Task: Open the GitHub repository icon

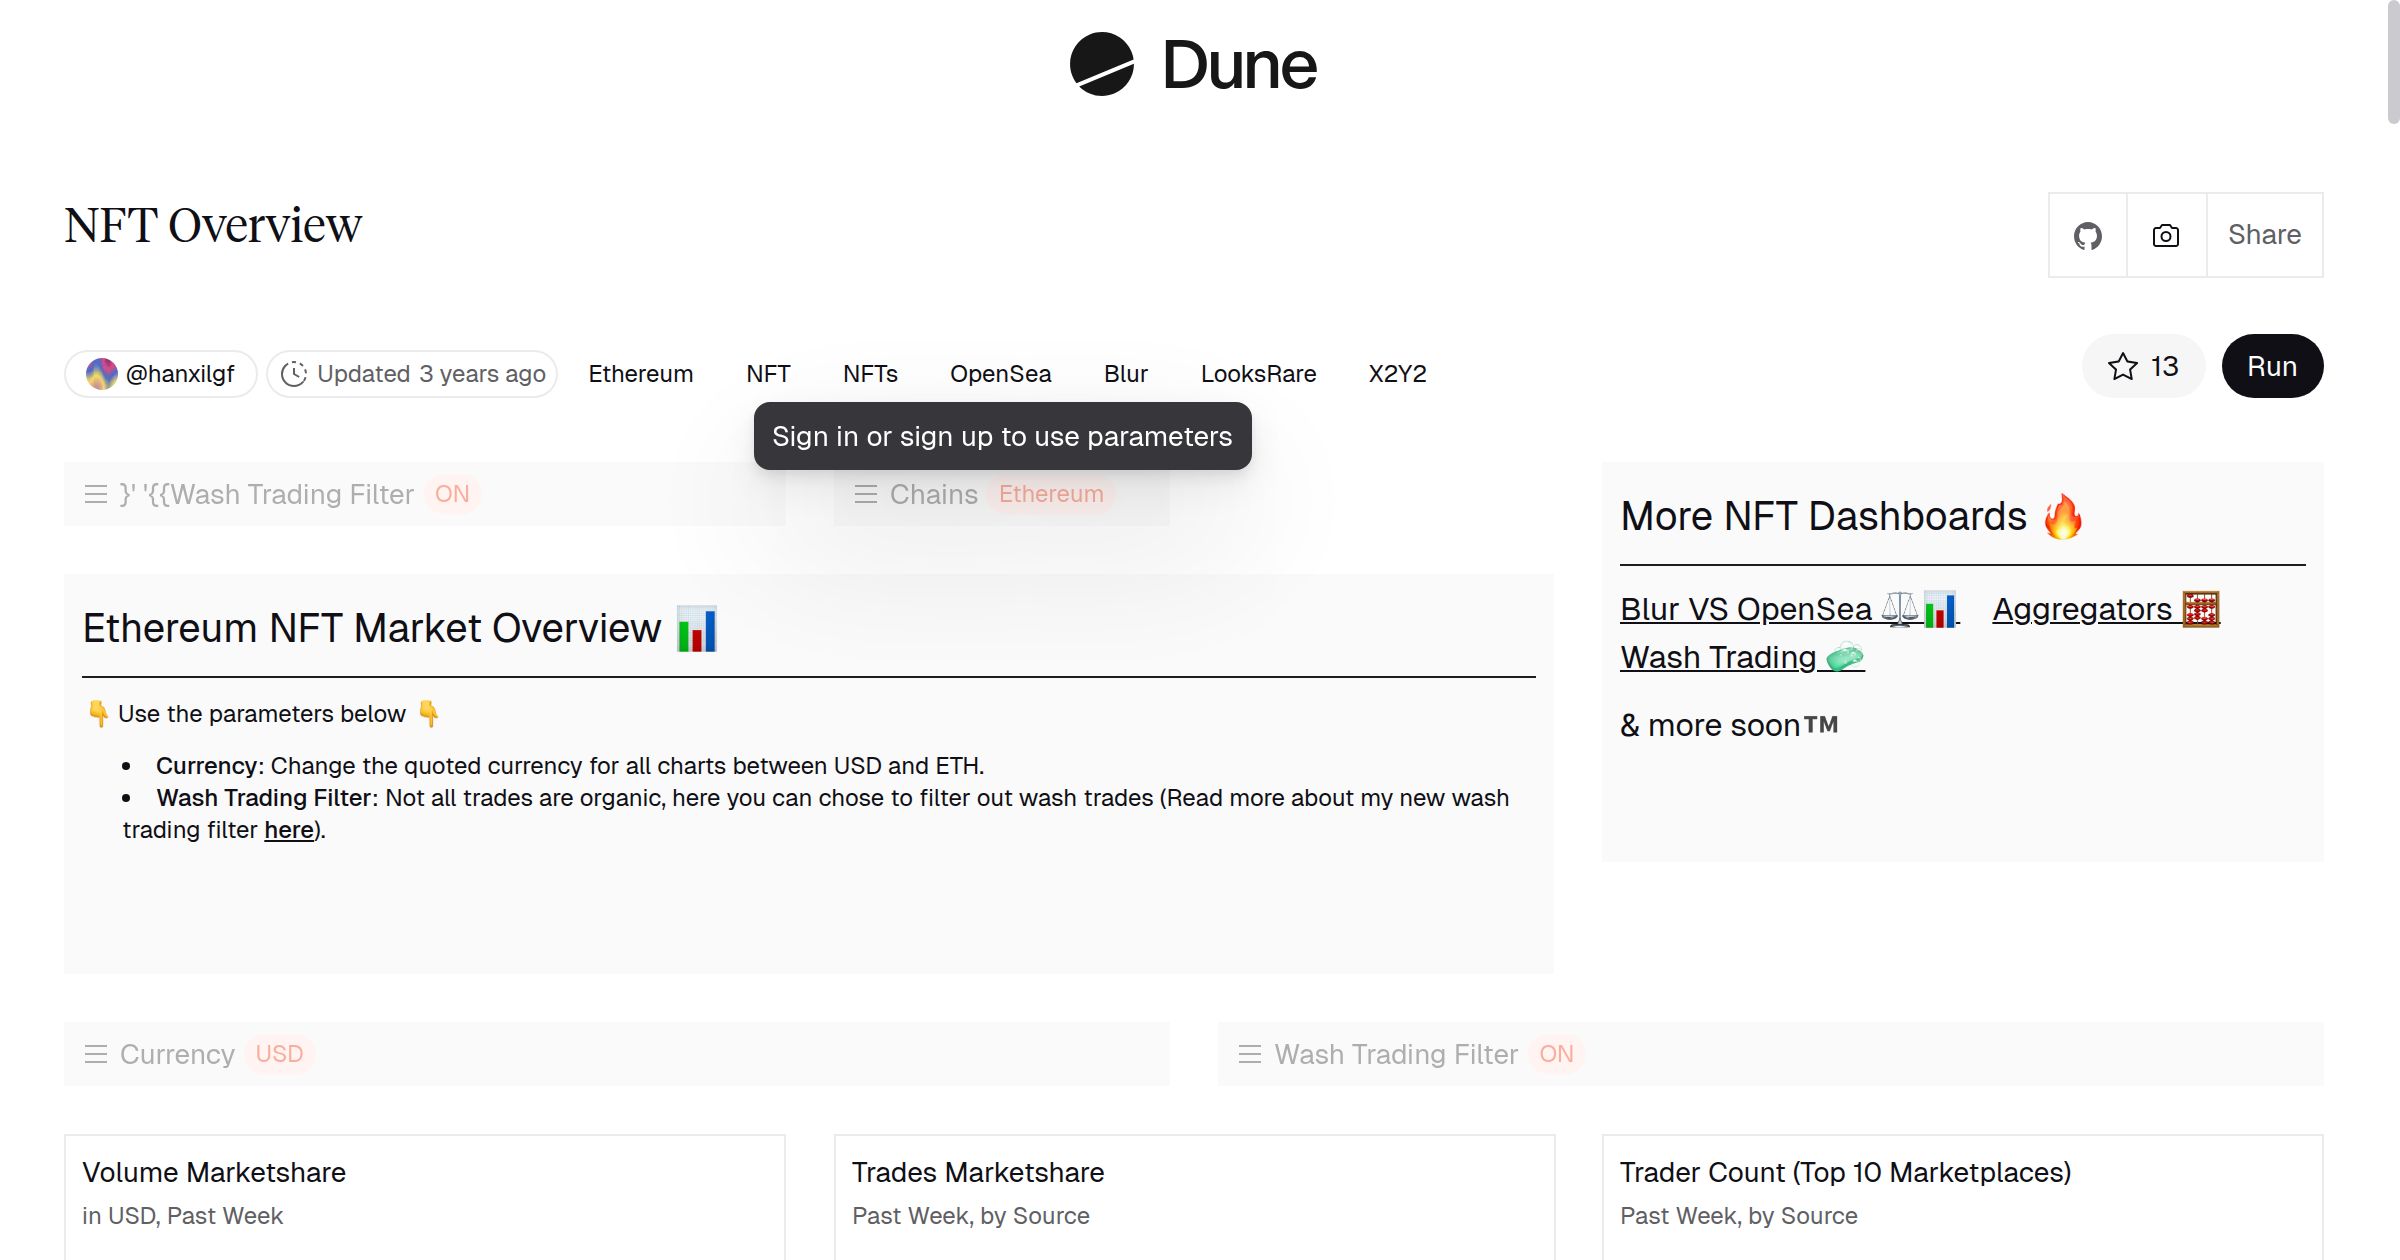Action: 2087,236
